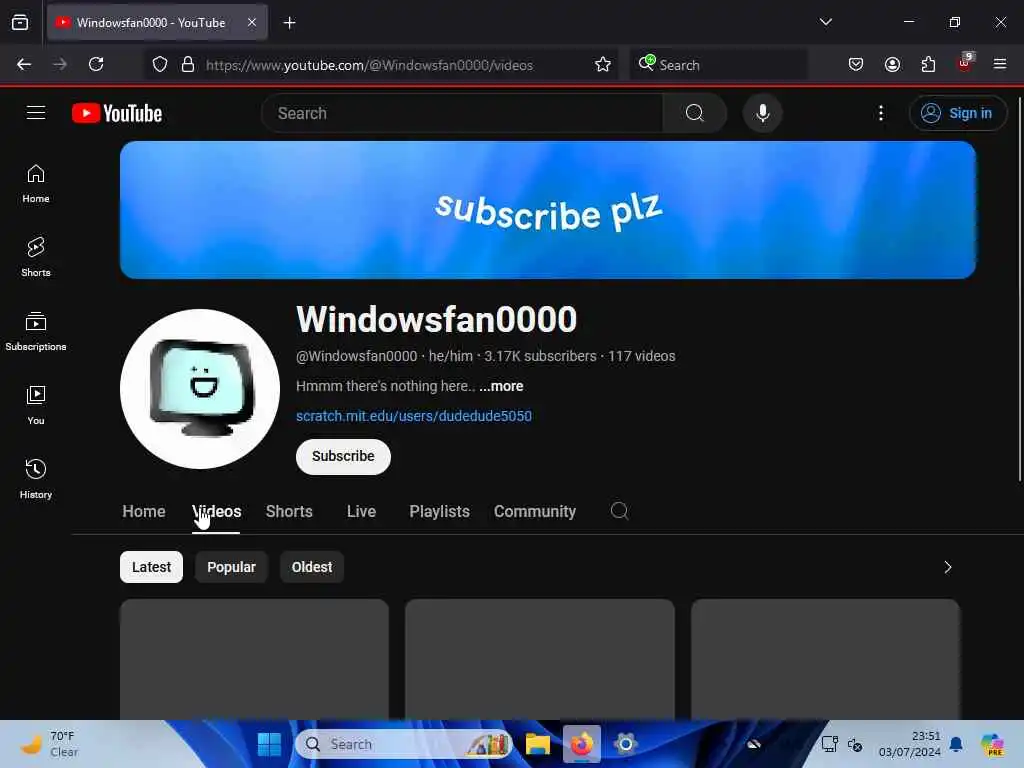
Task: Click the Sign in button
Action: coord(957,113)
